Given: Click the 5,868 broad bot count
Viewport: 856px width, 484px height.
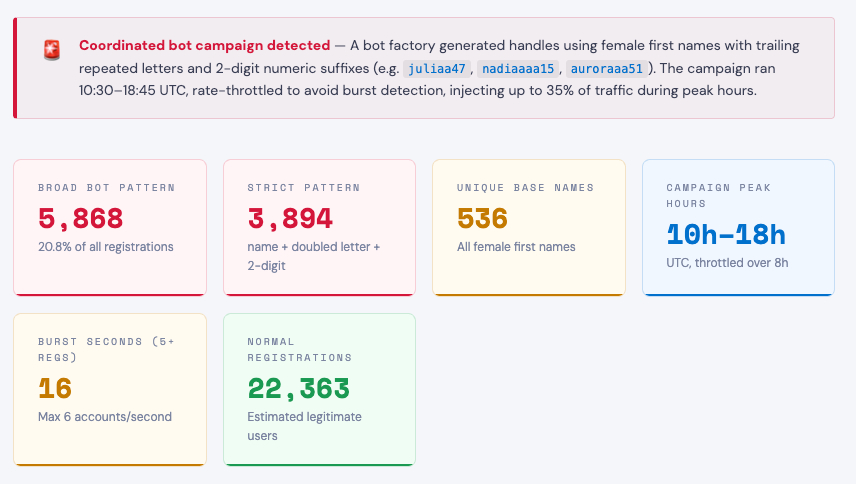Looking at the screenshot, I should point(81,218).
